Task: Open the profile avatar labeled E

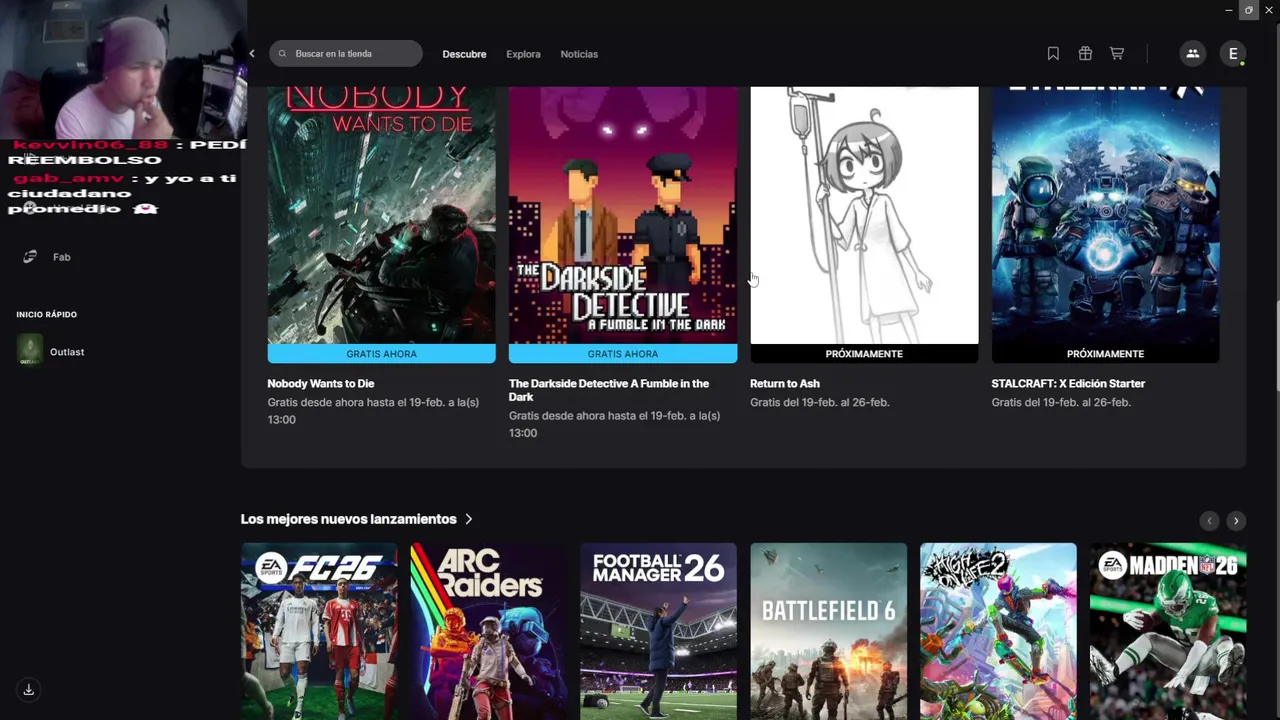Action: click(1233, 54)
